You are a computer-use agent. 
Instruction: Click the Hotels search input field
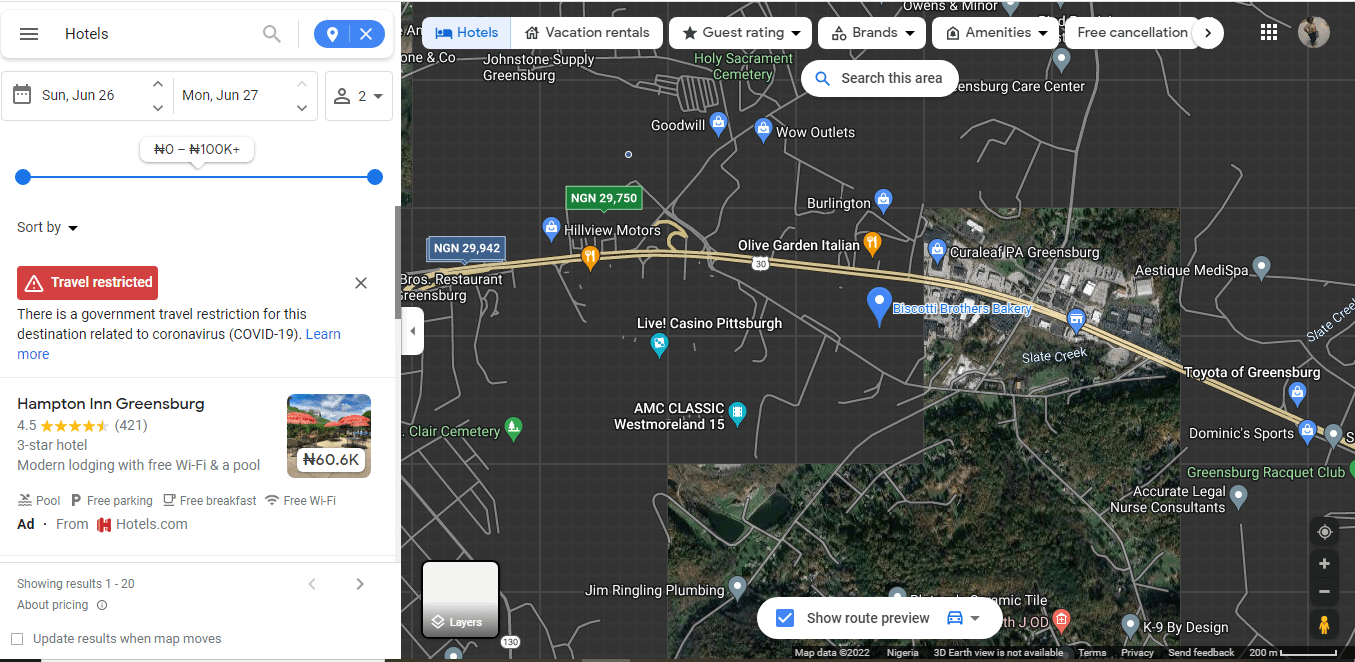155,34
